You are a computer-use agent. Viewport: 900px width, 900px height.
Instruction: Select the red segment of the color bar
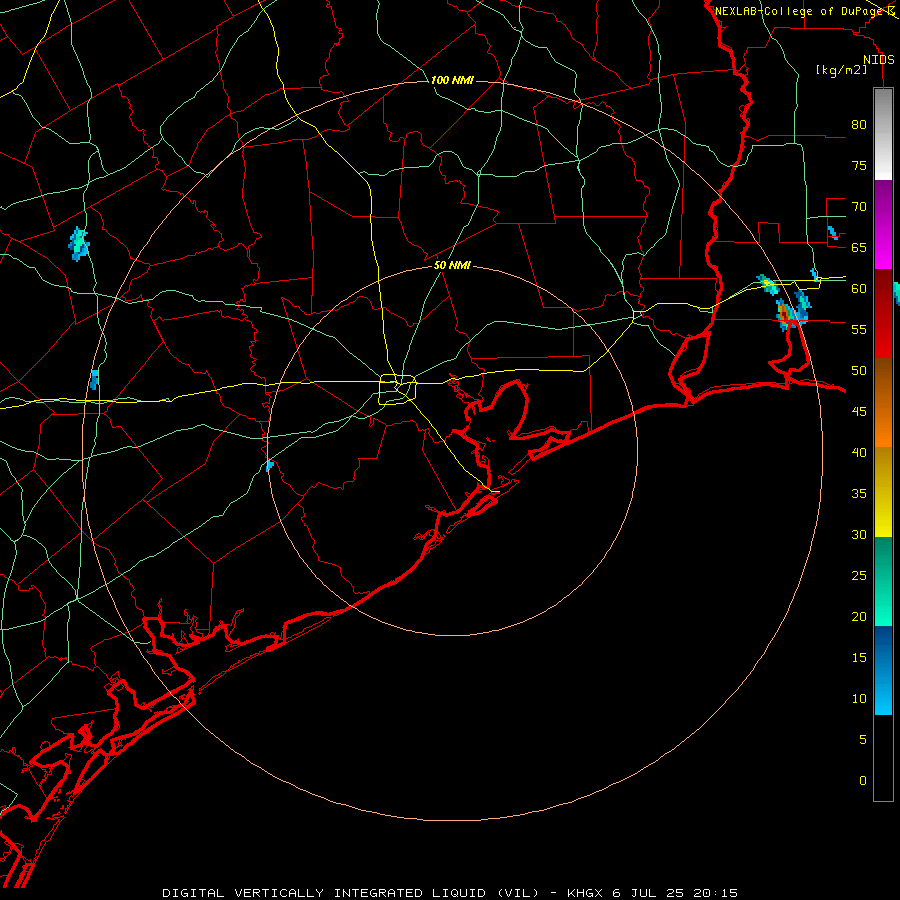point(883,313)
